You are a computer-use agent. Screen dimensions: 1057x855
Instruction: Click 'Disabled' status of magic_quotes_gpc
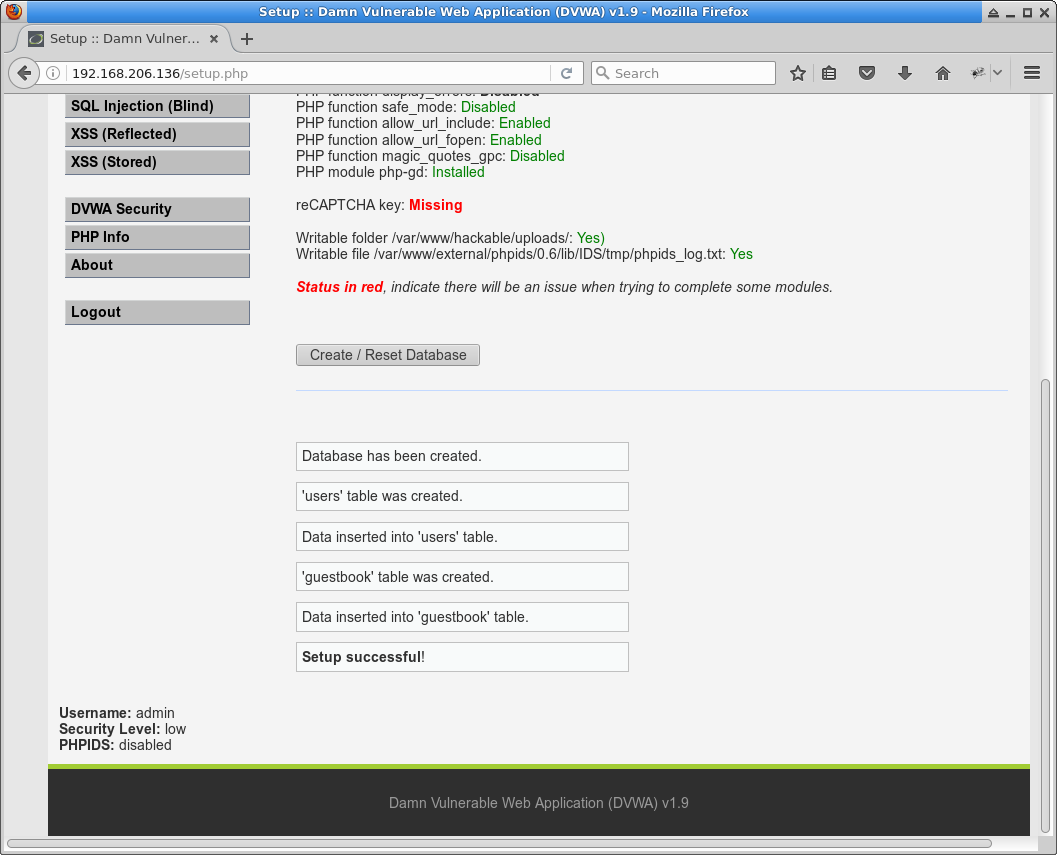click(x=537, y=156)
